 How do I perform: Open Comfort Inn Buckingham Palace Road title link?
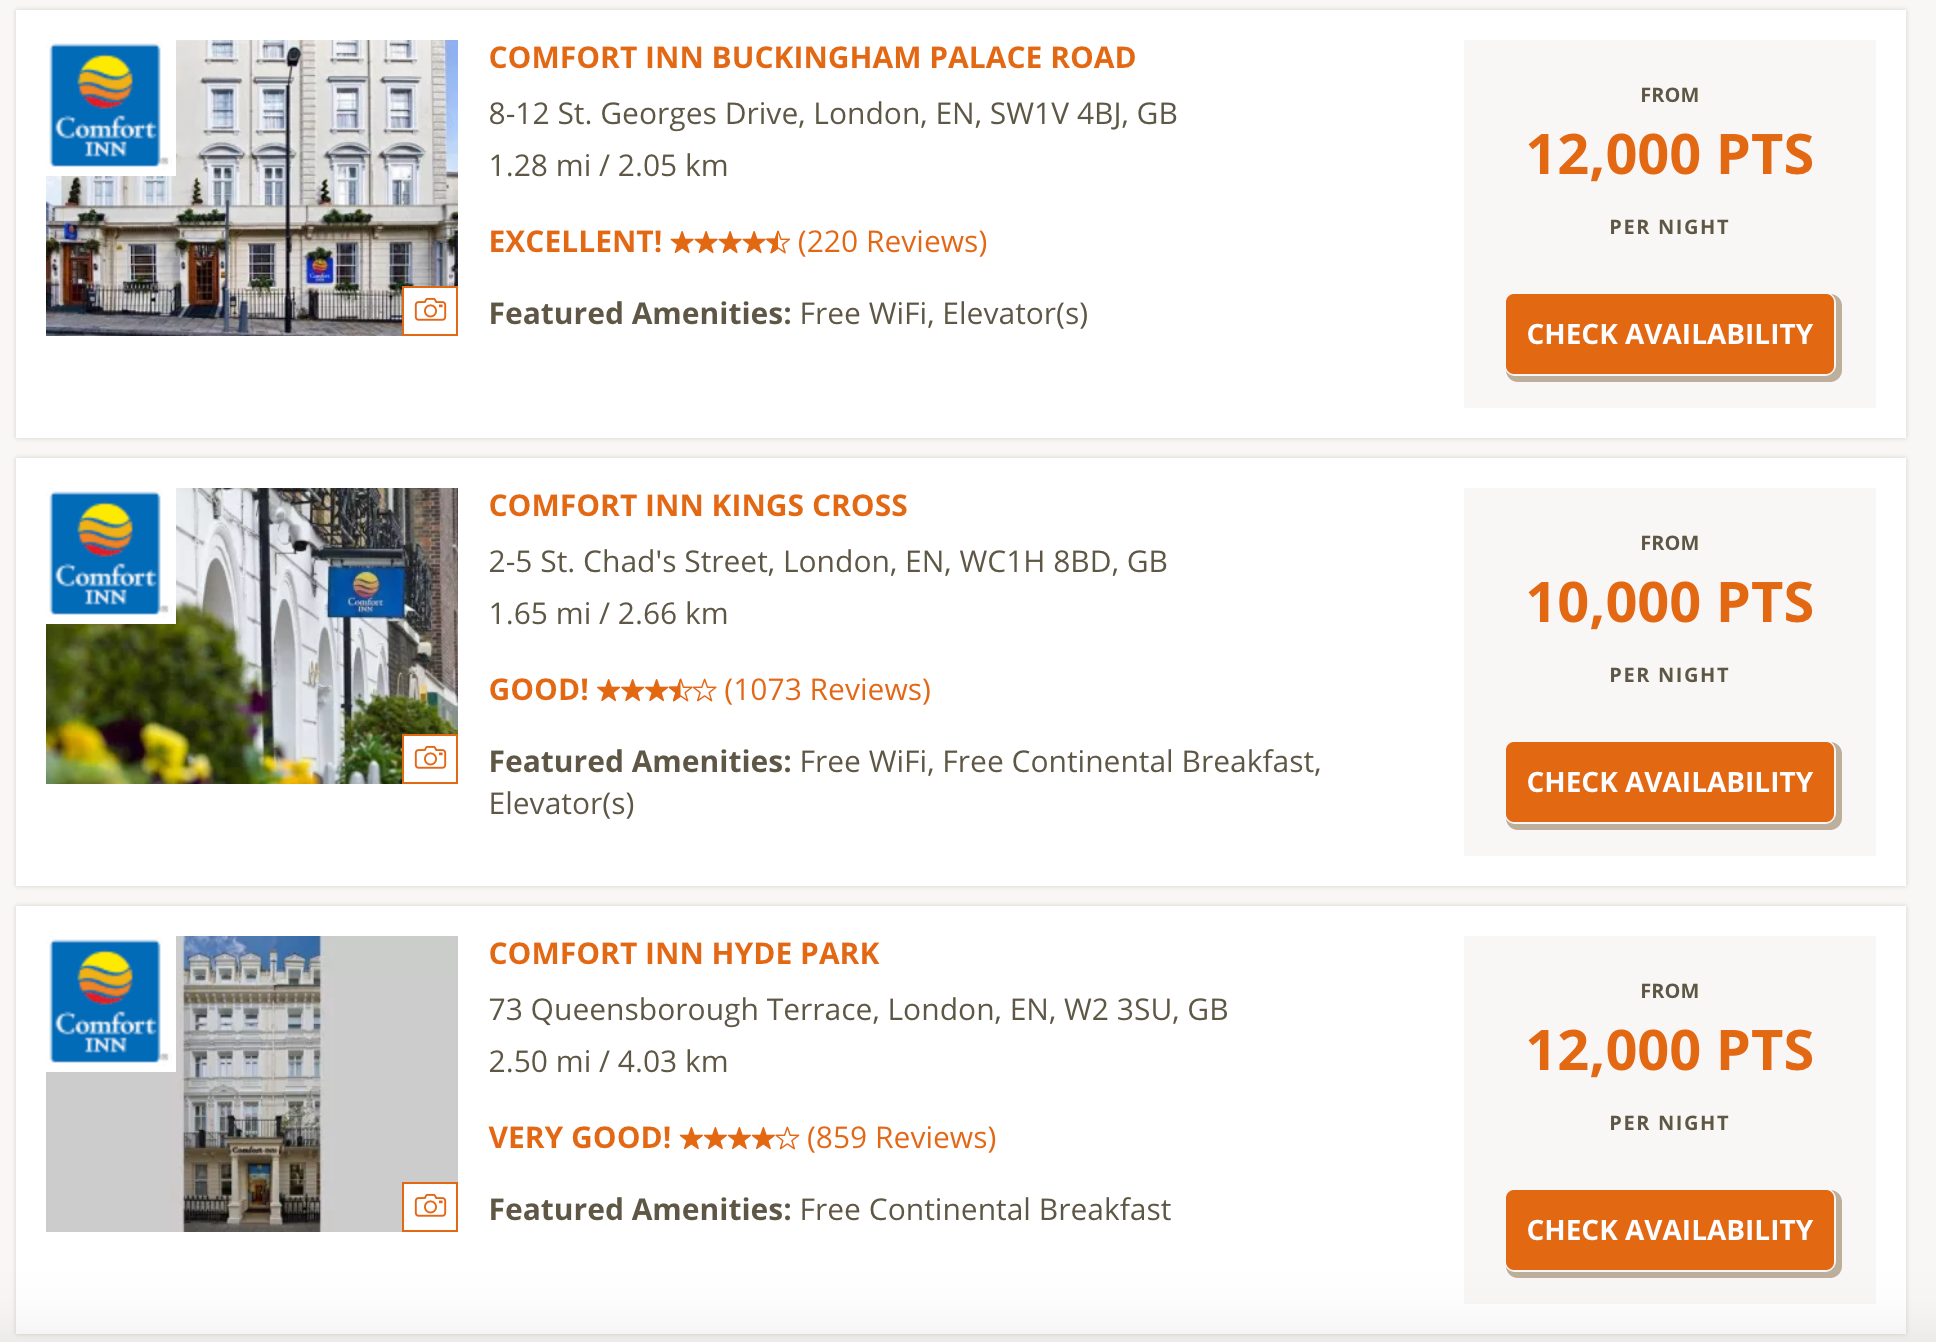click(812, 58)
